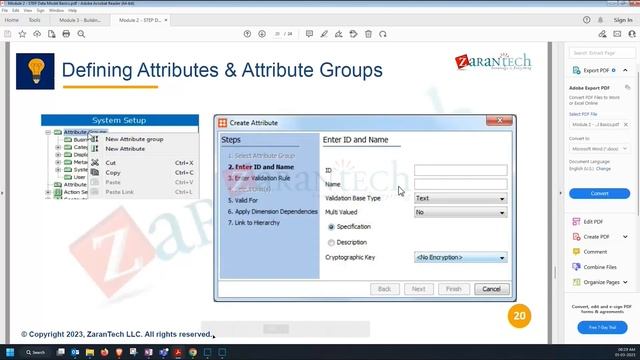The width and height of the screenshot is (640, 360).
Task: Open the notifications bell icon
Action: [600, 20]
